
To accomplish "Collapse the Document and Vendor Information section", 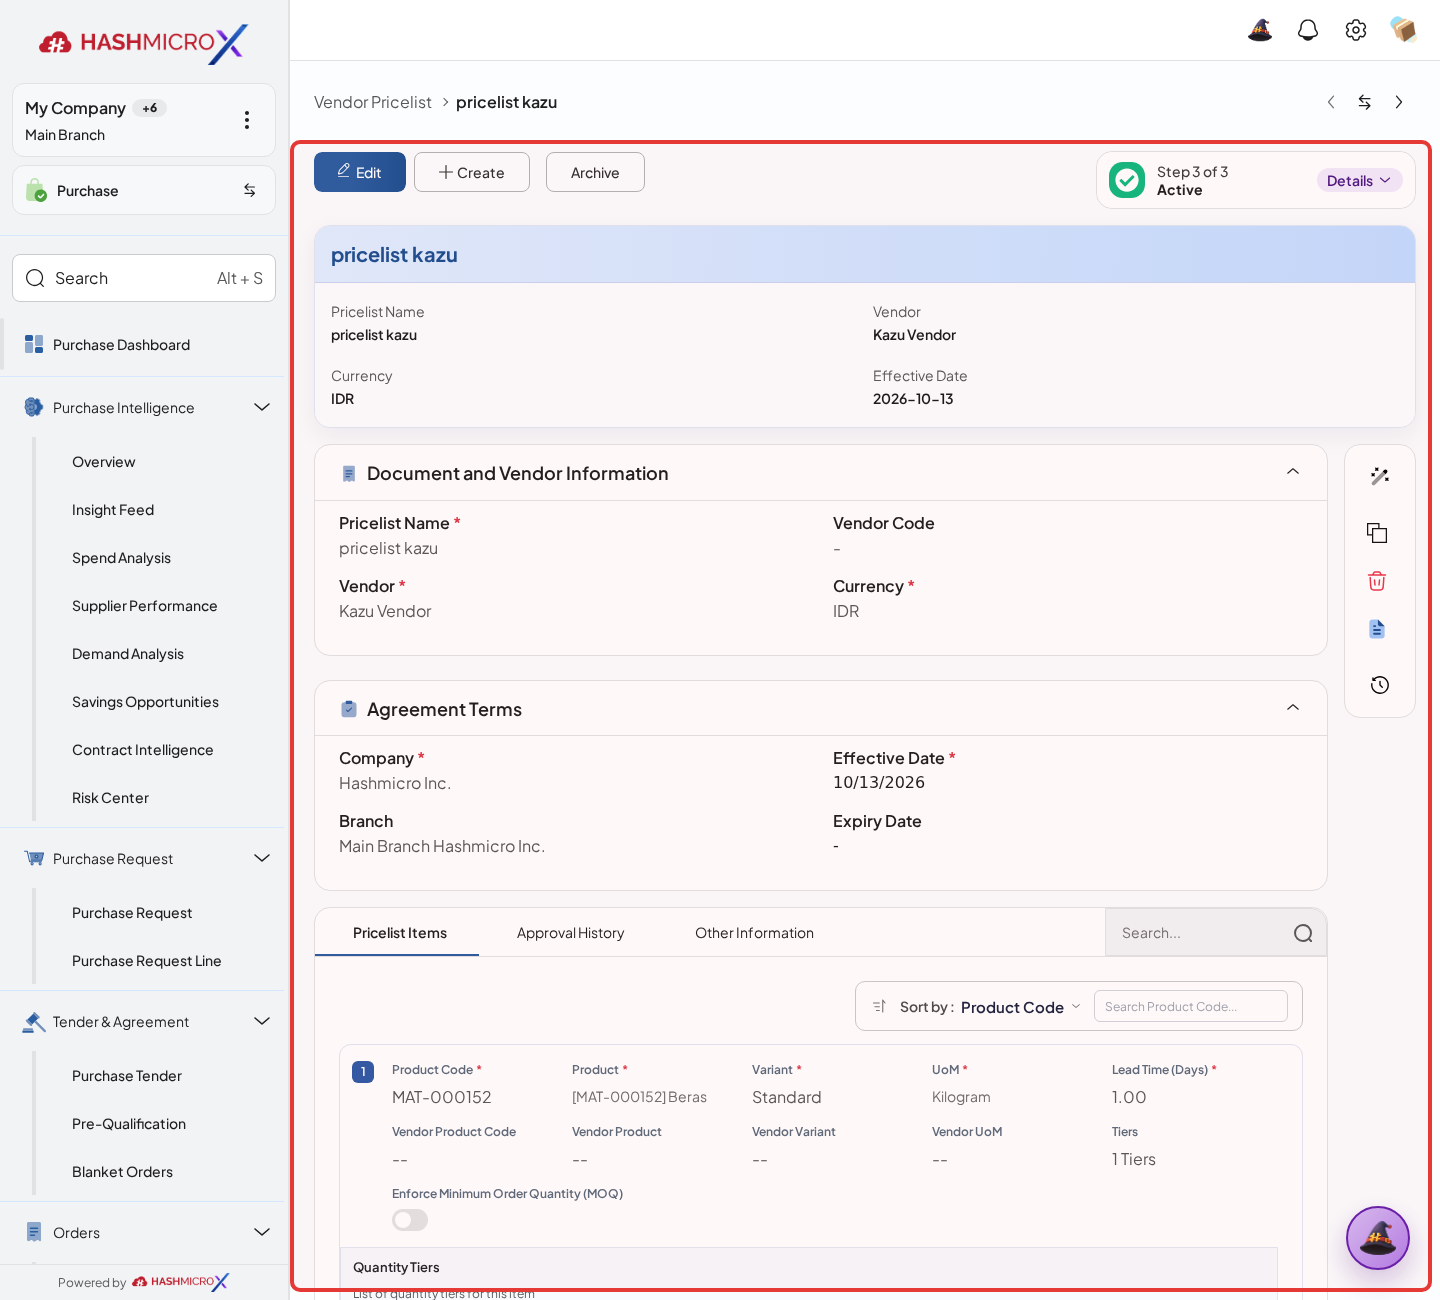I will click(1293, 472).
